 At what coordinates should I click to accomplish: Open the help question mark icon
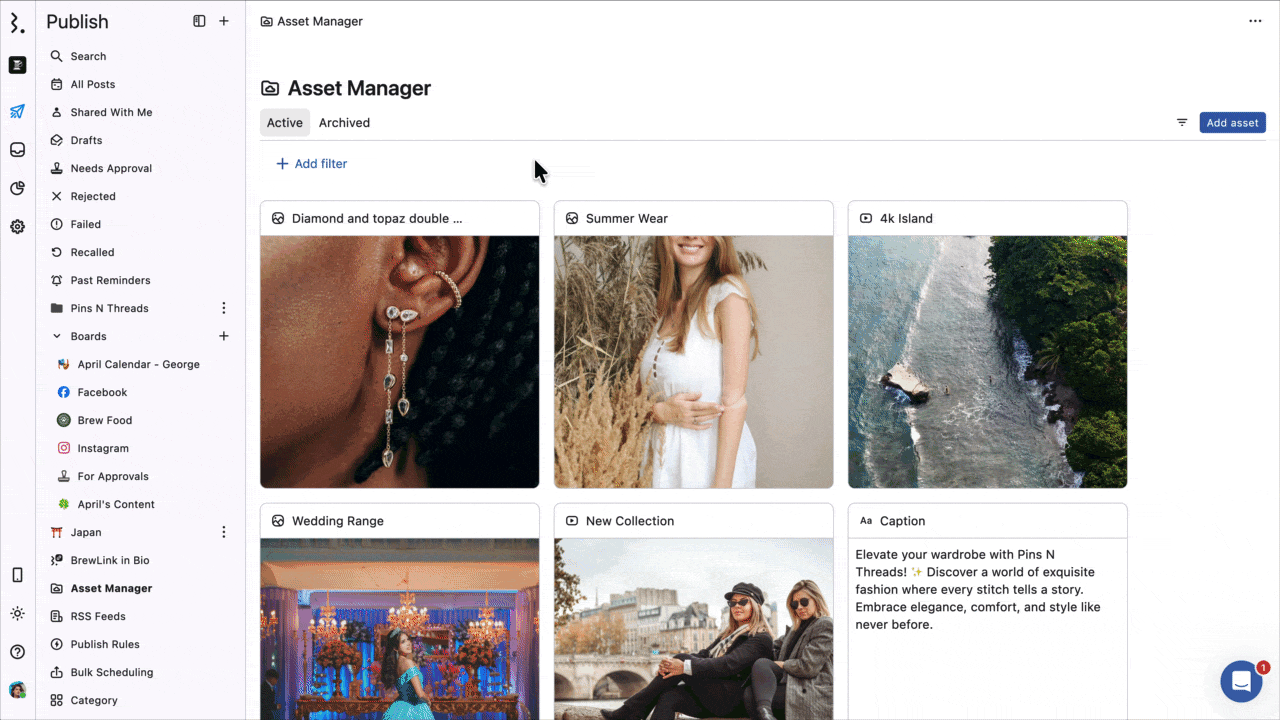[17, 652]
